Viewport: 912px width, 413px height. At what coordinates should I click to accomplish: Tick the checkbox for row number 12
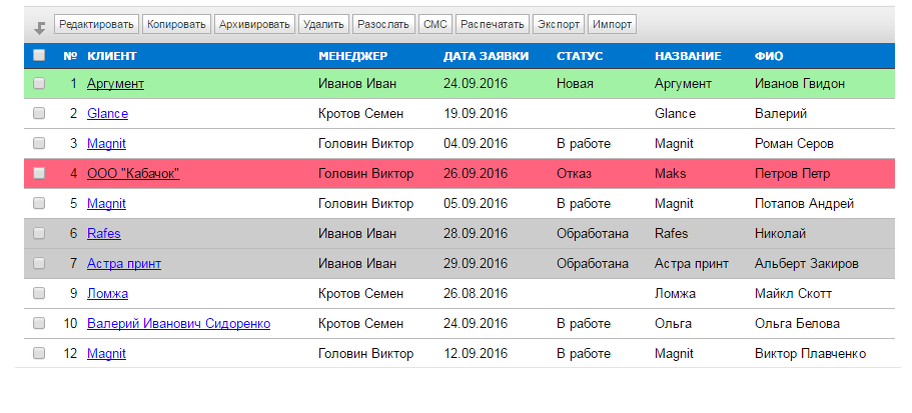point(39,353)
